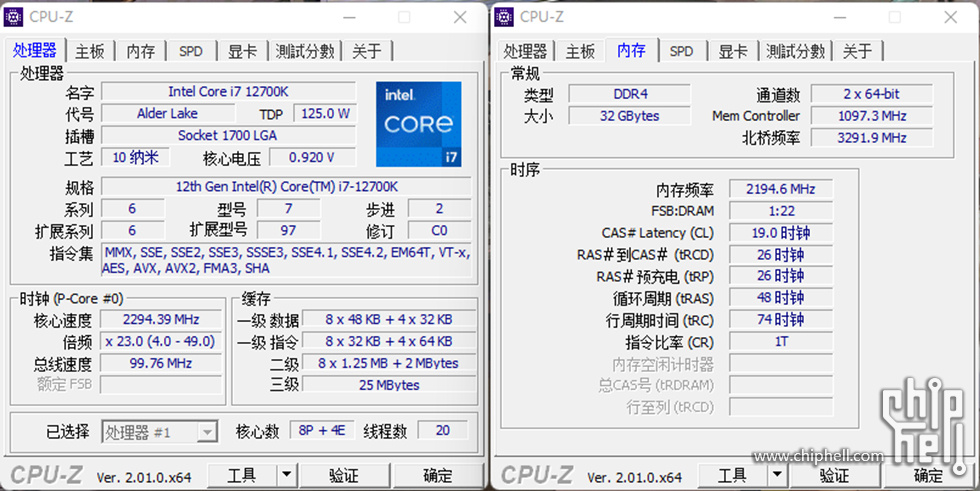Click the 工具 button in the right window
The height and width of the screenshot is (491, 980).
point(732,475)
